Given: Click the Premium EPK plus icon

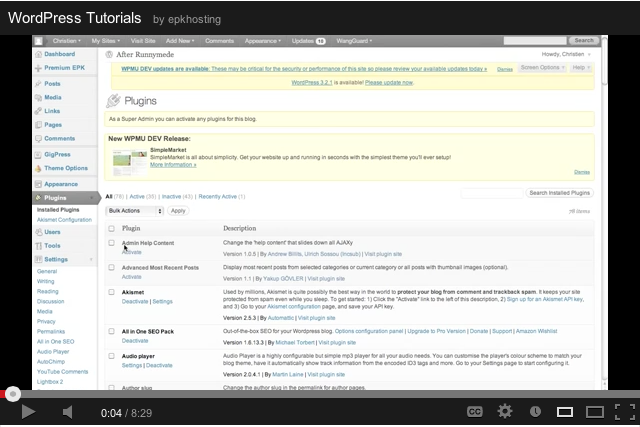Looking at the screenshot, I should [x=38, y=68].
